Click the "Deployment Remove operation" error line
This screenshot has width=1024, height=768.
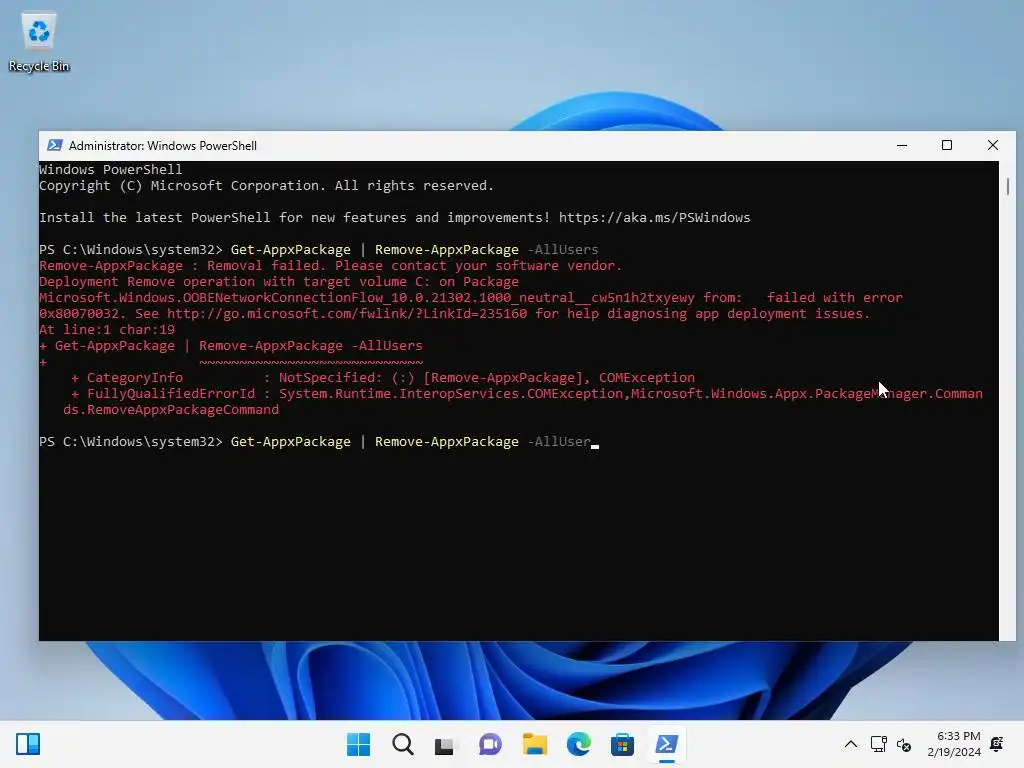coord(279,281)
